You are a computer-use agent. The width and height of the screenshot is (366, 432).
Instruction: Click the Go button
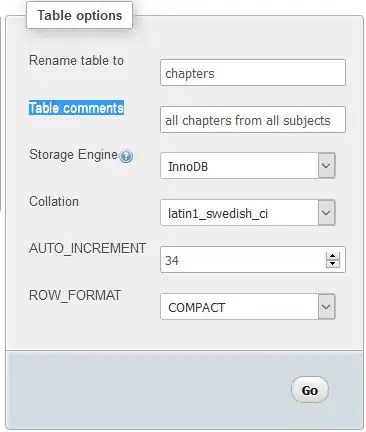(x=310, y=390)
